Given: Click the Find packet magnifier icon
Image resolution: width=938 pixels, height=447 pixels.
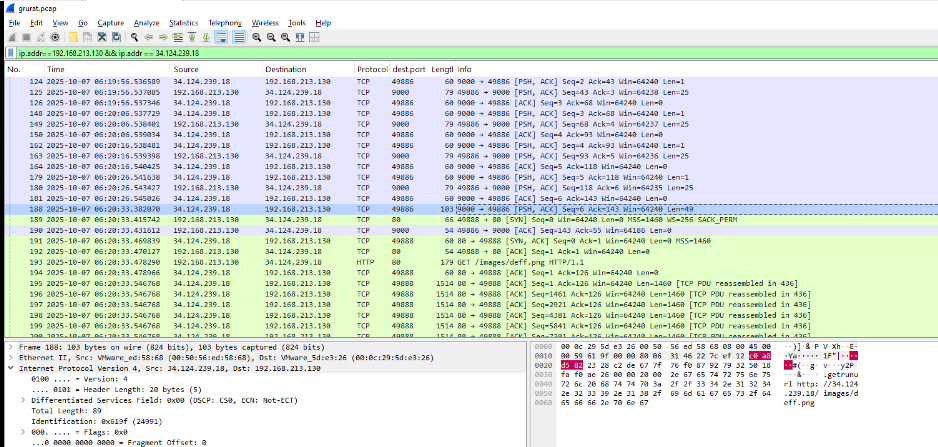Looking at the screenshot, I should pos(135,37).
